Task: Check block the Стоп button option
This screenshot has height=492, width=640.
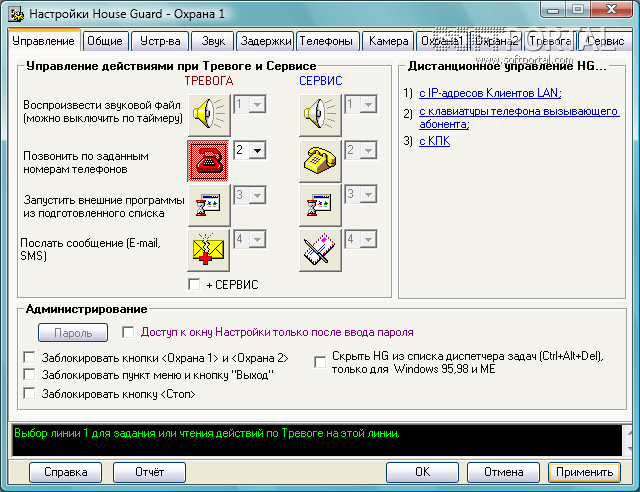Action: (x=29, y=393)
